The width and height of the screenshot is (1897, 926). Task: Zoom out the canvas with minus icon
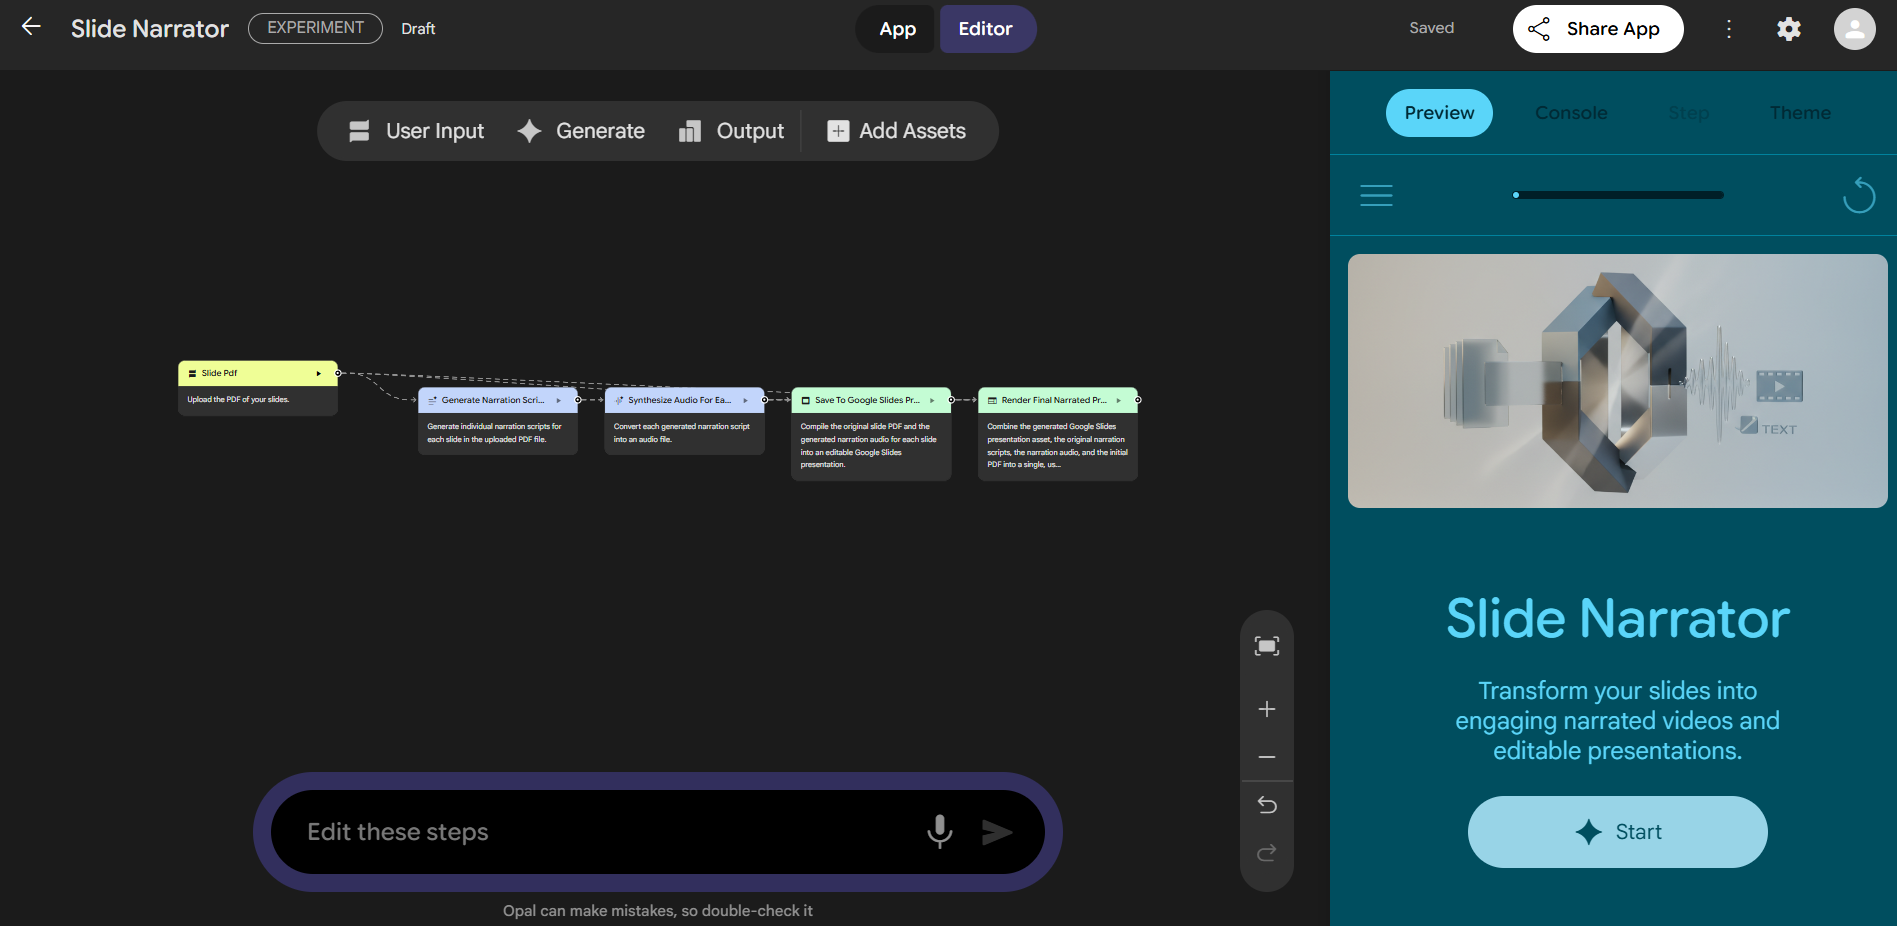[1266, 757]
